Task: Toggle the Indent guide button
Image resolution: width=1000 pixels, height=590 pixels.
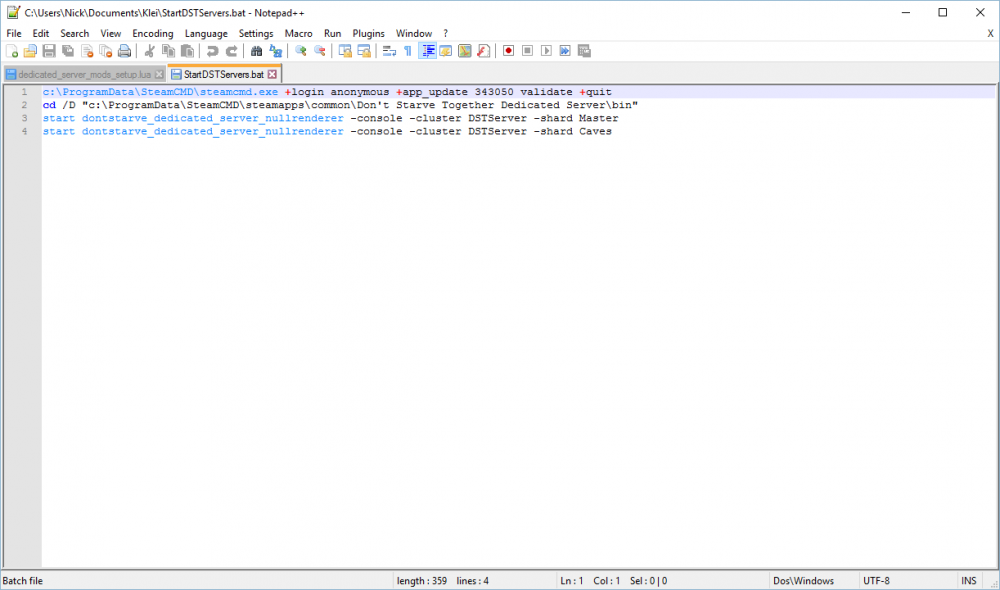Action: (x=427, y=51)
